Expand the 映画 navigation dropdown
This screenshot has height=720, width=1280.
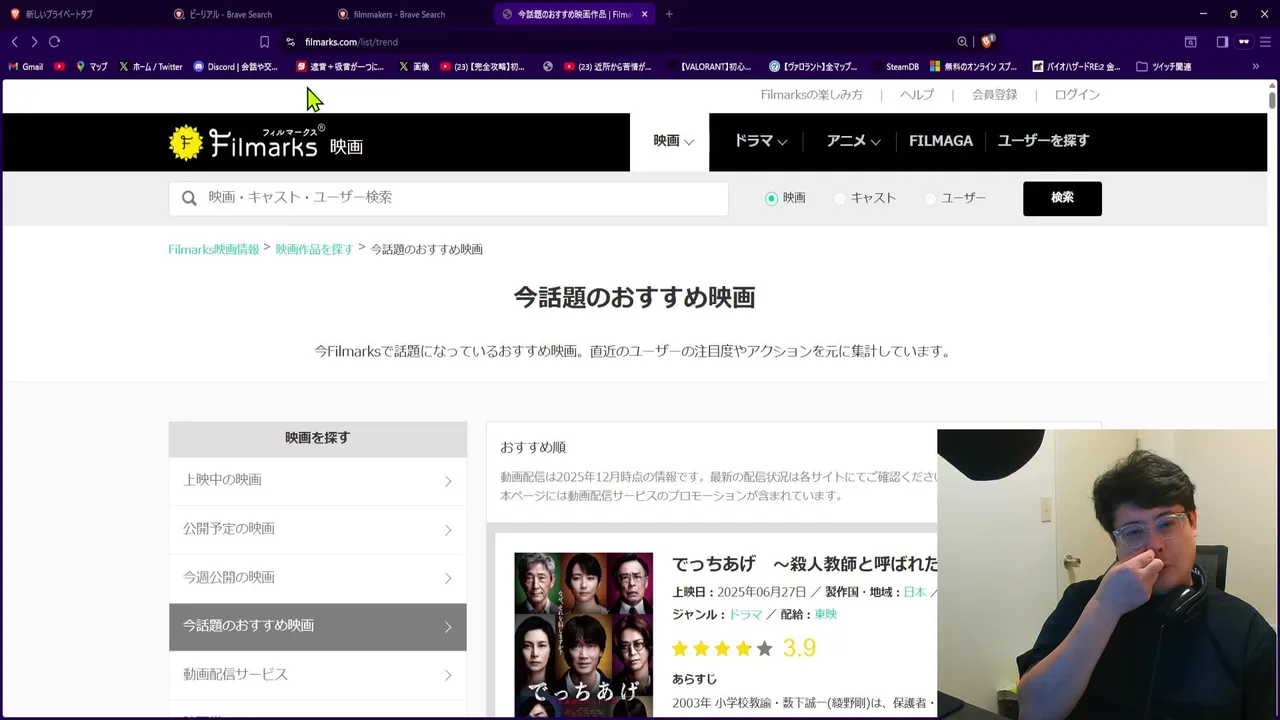tap(673, 141)
